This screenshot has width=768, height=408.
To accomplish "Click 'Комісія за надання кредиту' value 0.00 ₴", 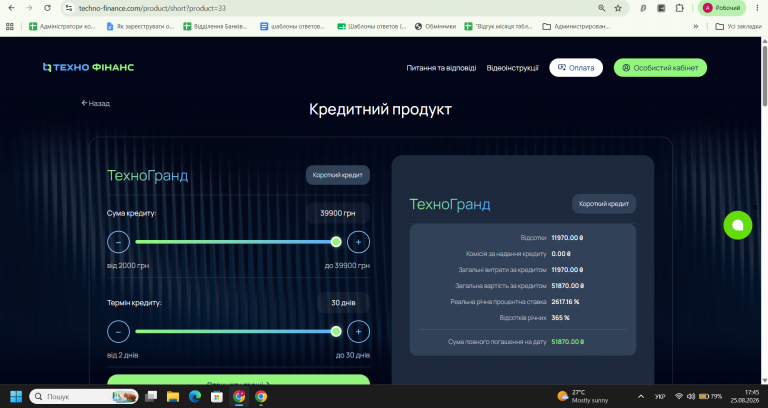I will [x=561, y=254].
